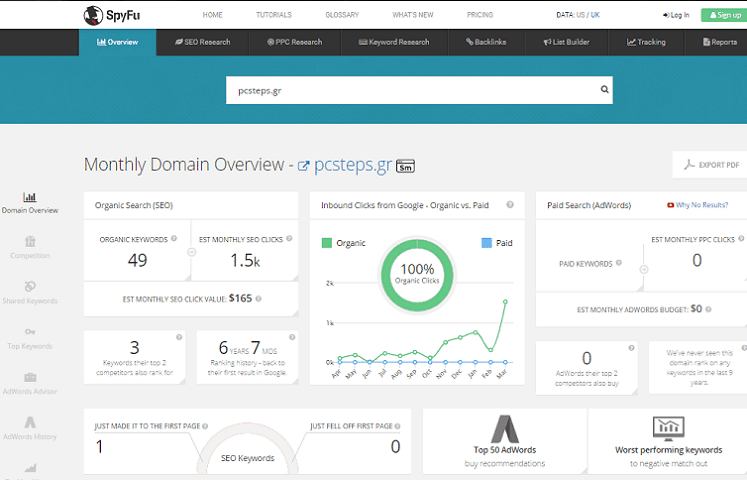The image size is (747, 480).
Task: Click arrow circle between paid keyword stats
Action: click(644, 270)
